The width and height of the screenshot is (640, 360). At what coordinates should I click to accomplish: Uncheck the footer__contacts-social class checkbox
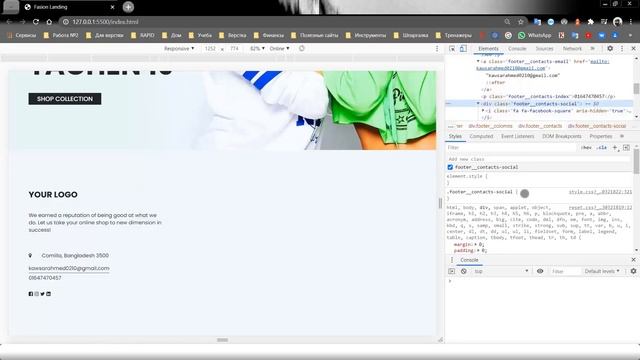coord(450,167)
